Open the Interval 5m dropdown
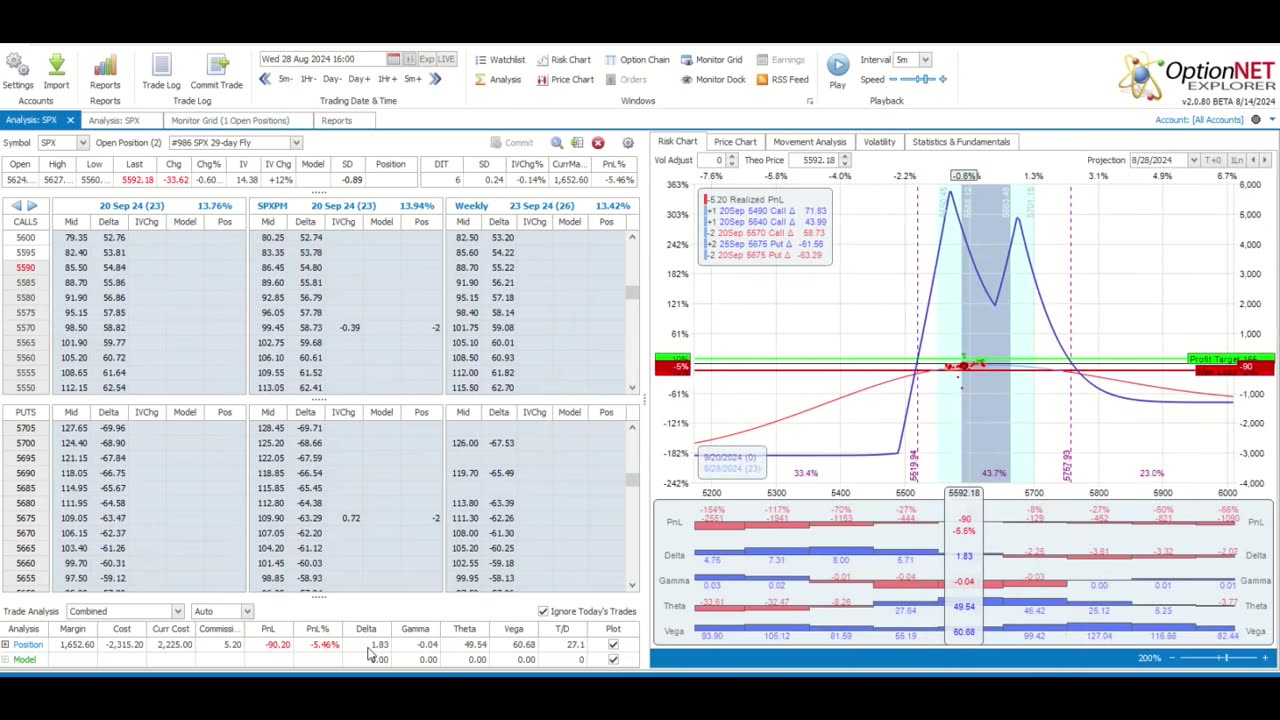The height and width of the screenshot is (720, 1280). pos(925,60)
